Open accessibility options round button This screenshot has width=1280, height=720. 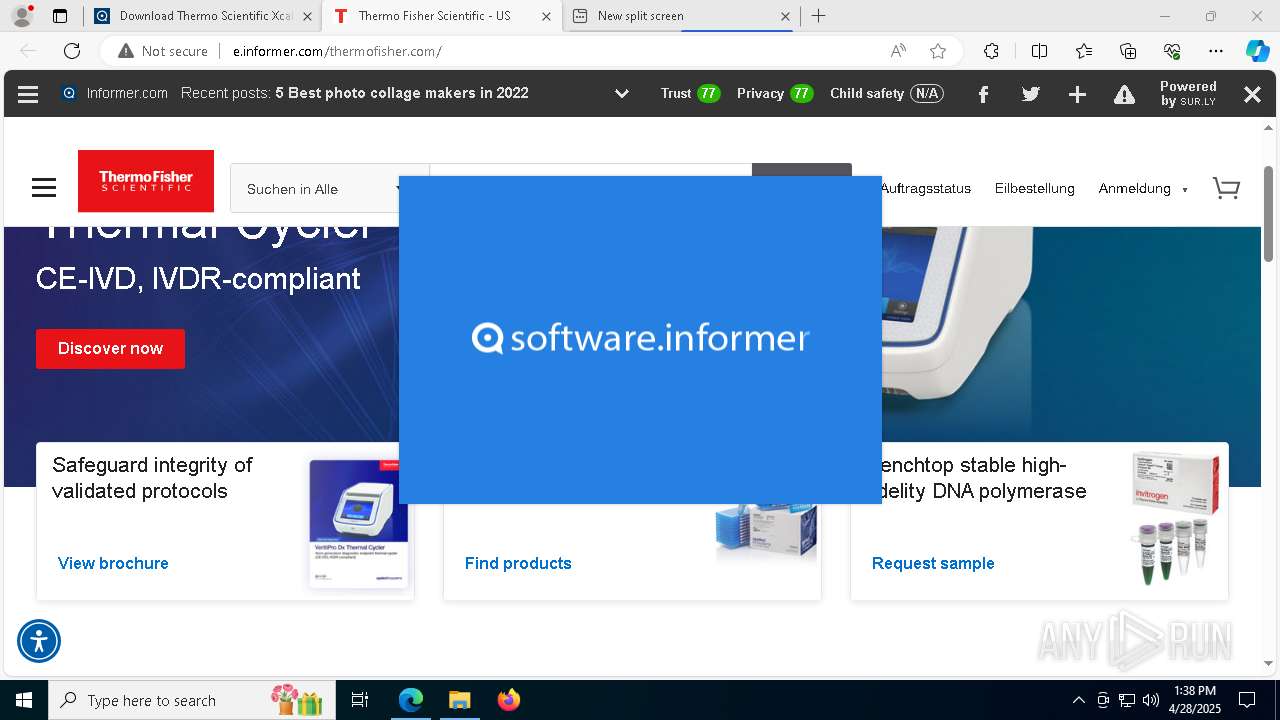click(39, 641)
